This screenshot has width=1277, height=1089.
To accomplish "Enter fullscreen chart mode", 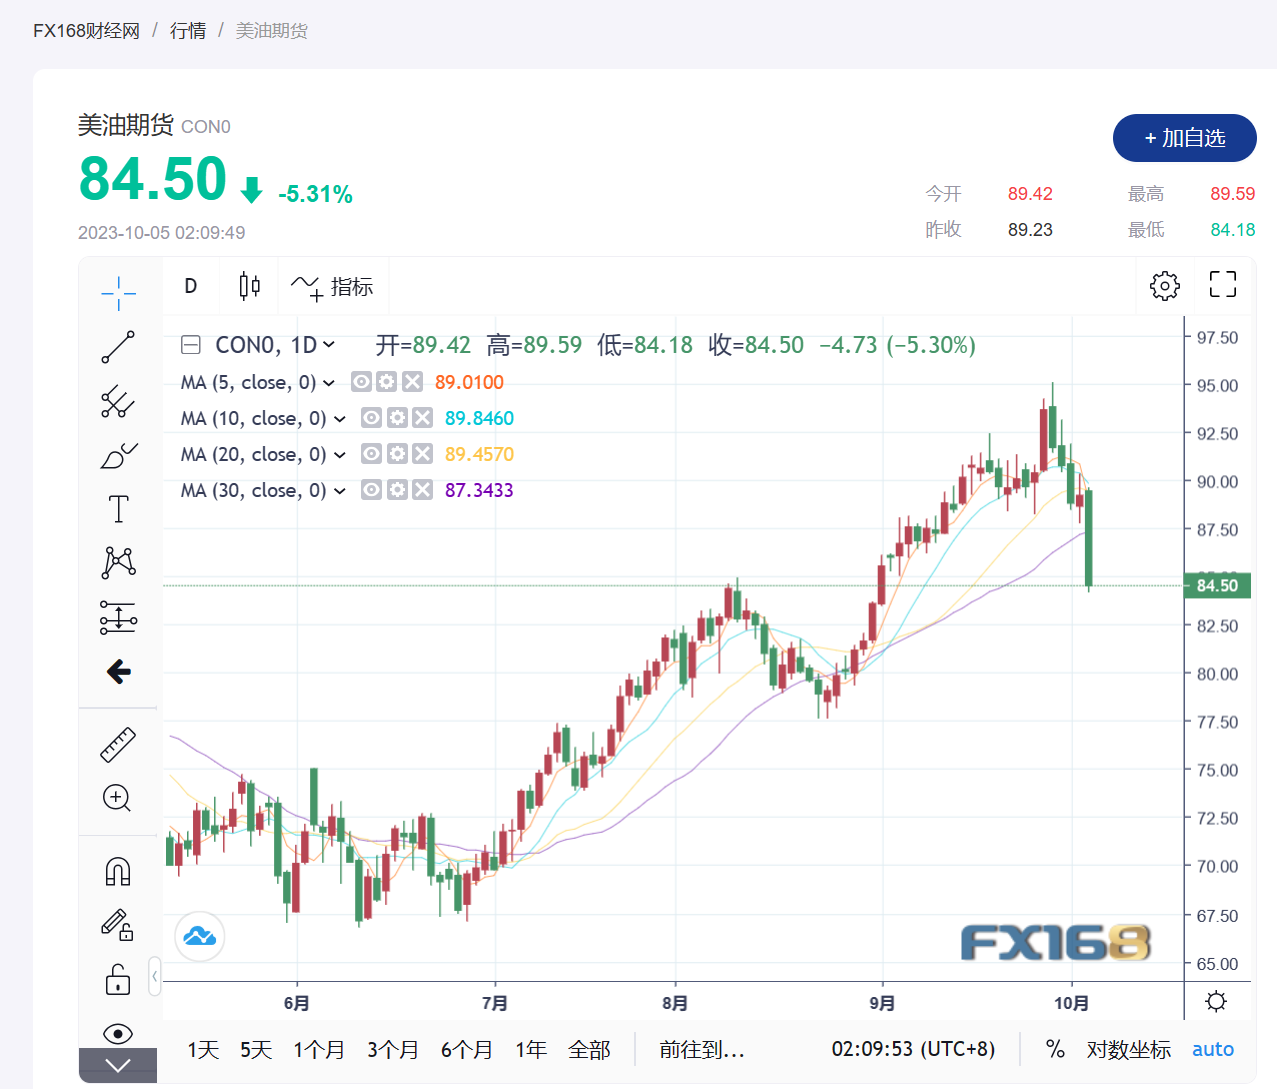I will 1222,285.
